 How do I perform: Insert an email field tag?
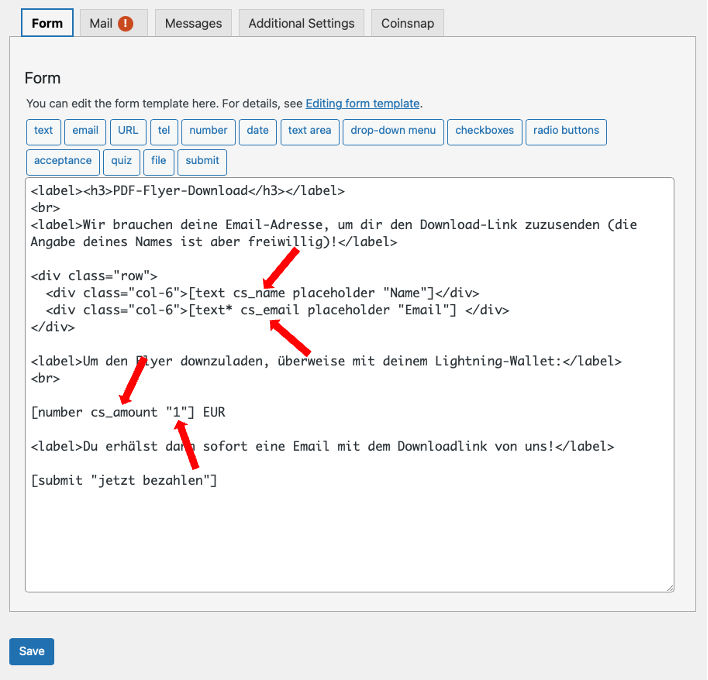(85, 131)
